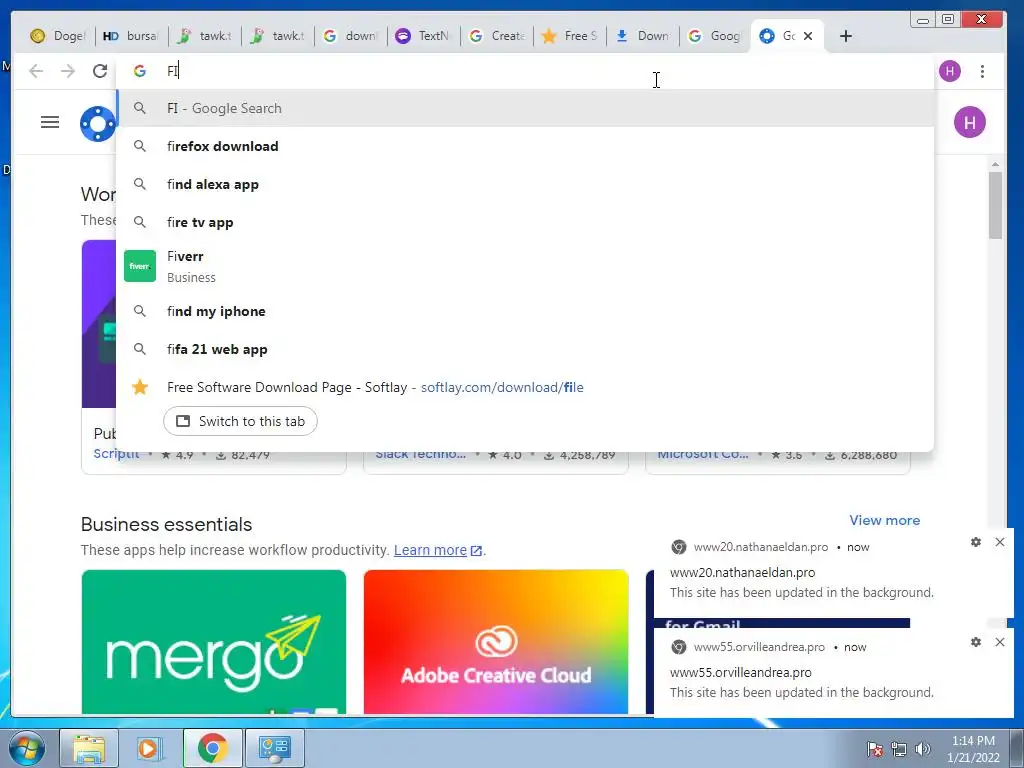Image resolution: width=1024 pixels, height=768 pixels.
Task: Switch to the TextN tab
Action: tap(424, 36)
